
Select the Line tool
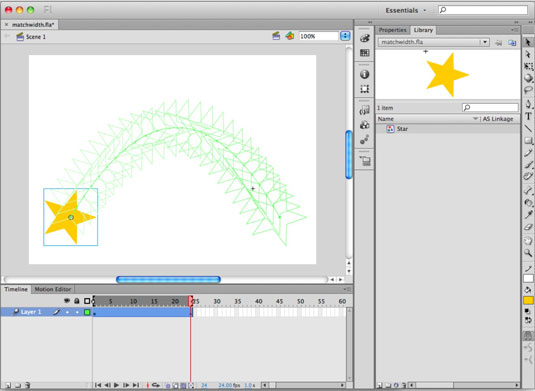pos(528,128)
